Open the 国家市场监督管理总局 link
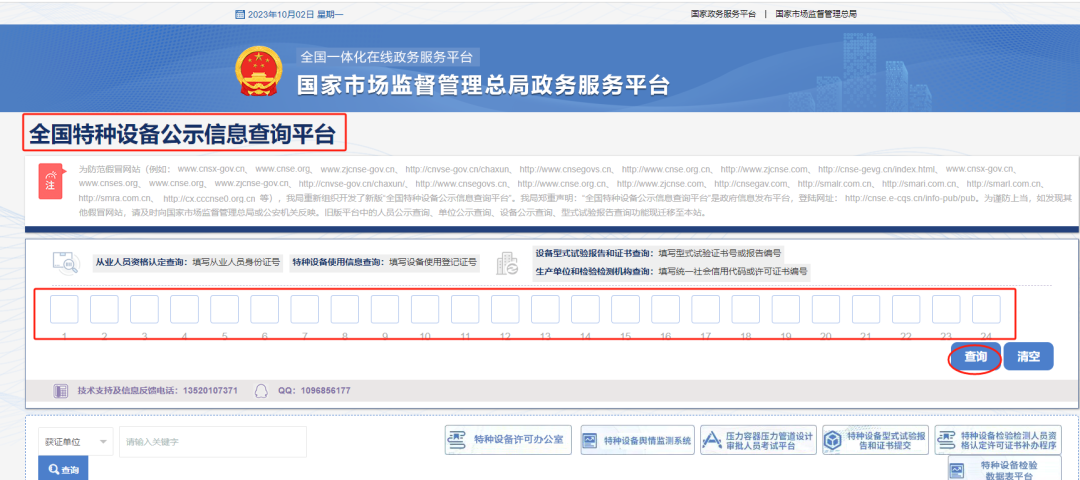The image size is (1080, 480). pyautogui.click(x=816, y=14)
